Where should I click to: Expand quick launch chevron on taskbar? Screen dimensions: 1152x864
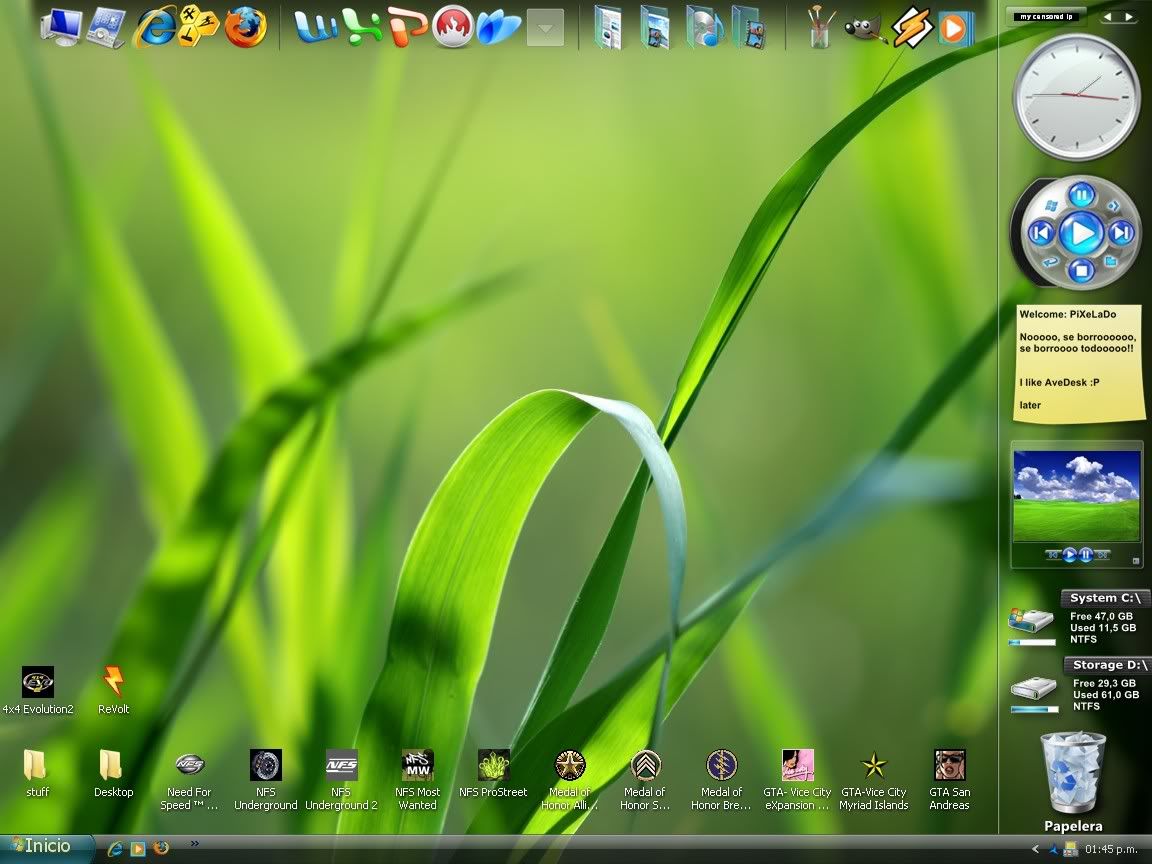(194, 843)
